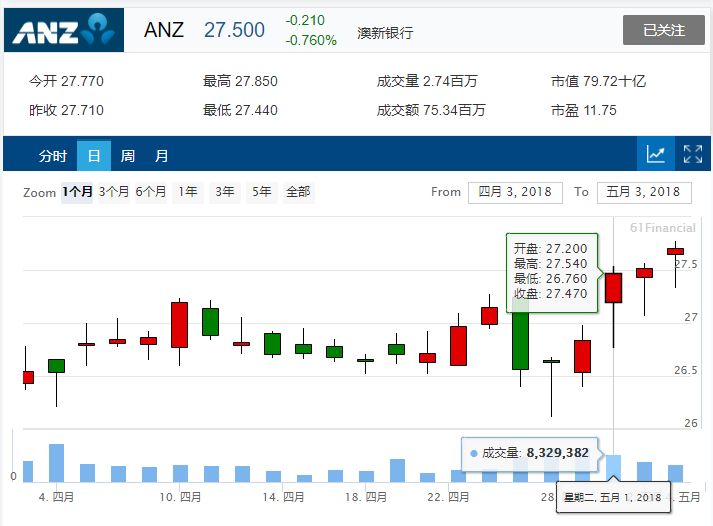Click the tallest volume bar near 4. 四月
Viewport: 713px width, 526px height.
56,463
